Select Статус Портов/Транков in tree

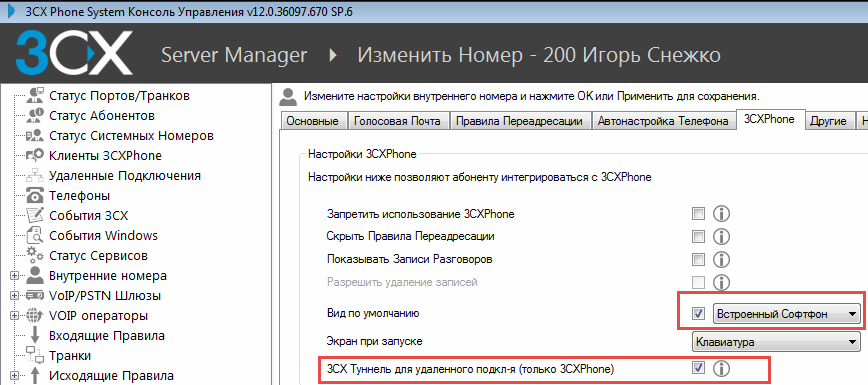click(120, 96)
